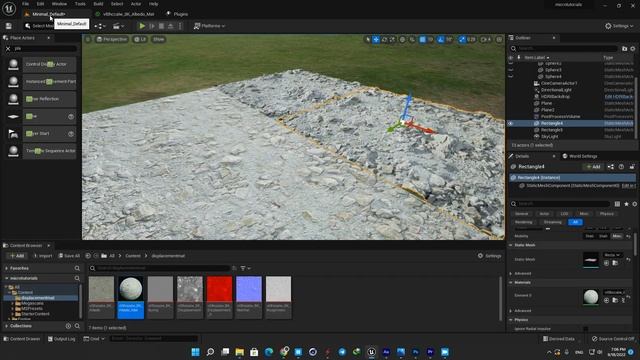
Task: Select the select-objects mode icon in viewport
Action: 368,40
